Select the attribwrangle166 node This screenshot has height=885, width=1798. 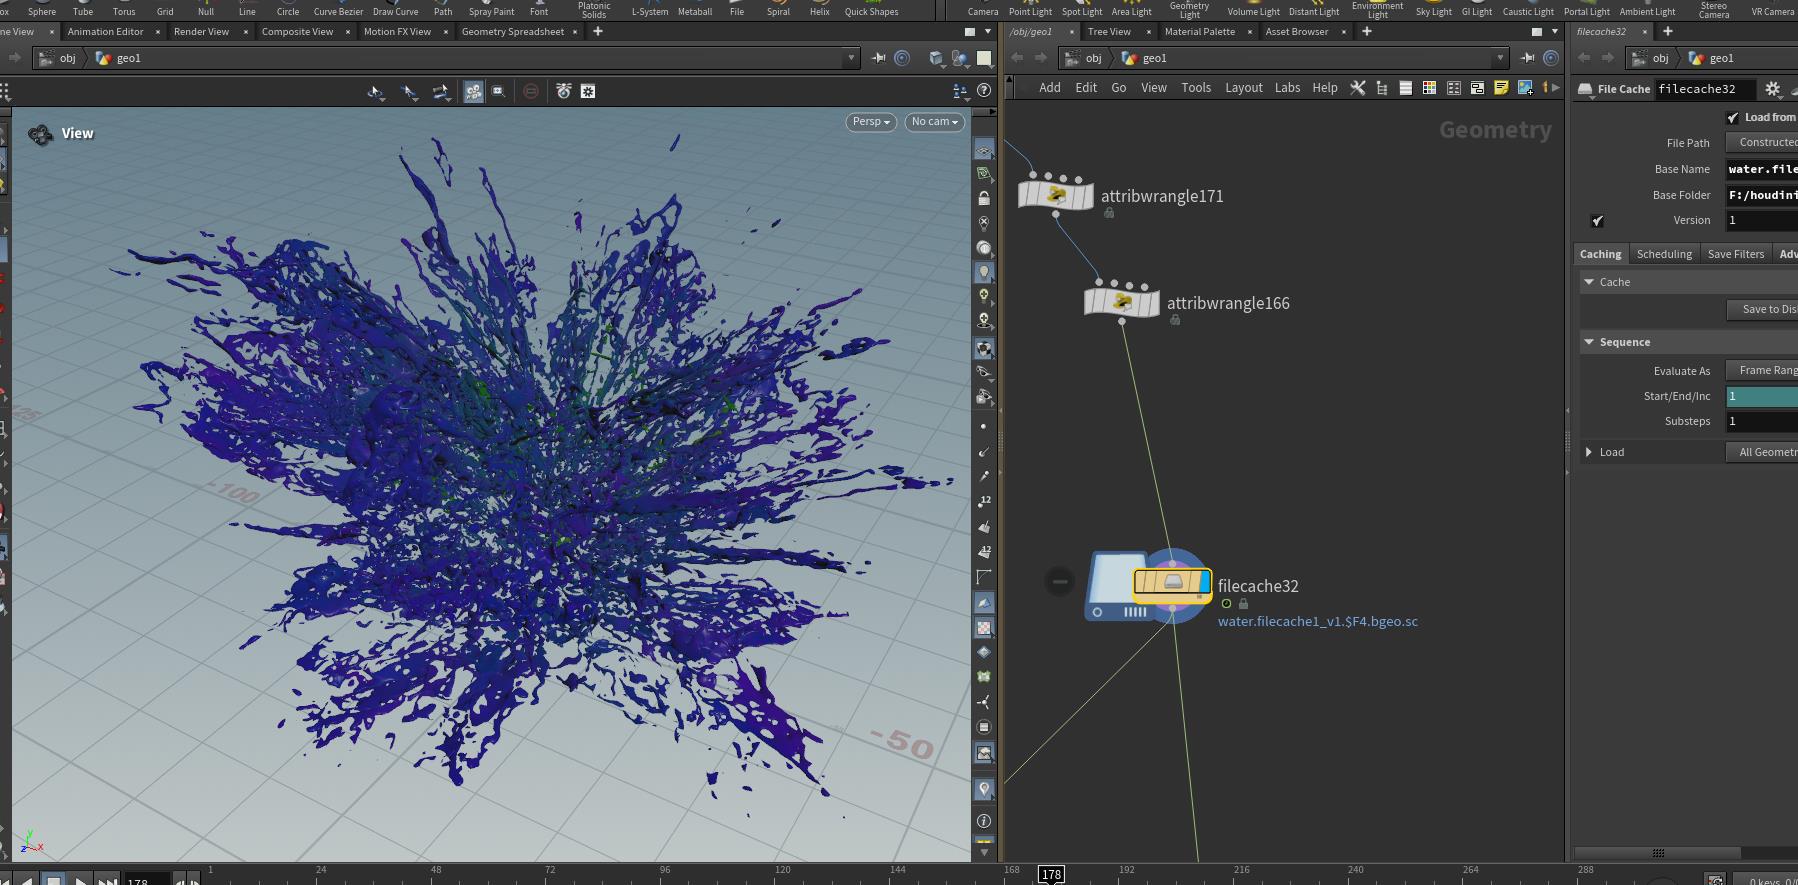pyautogui.click(x=1121, y=302)
